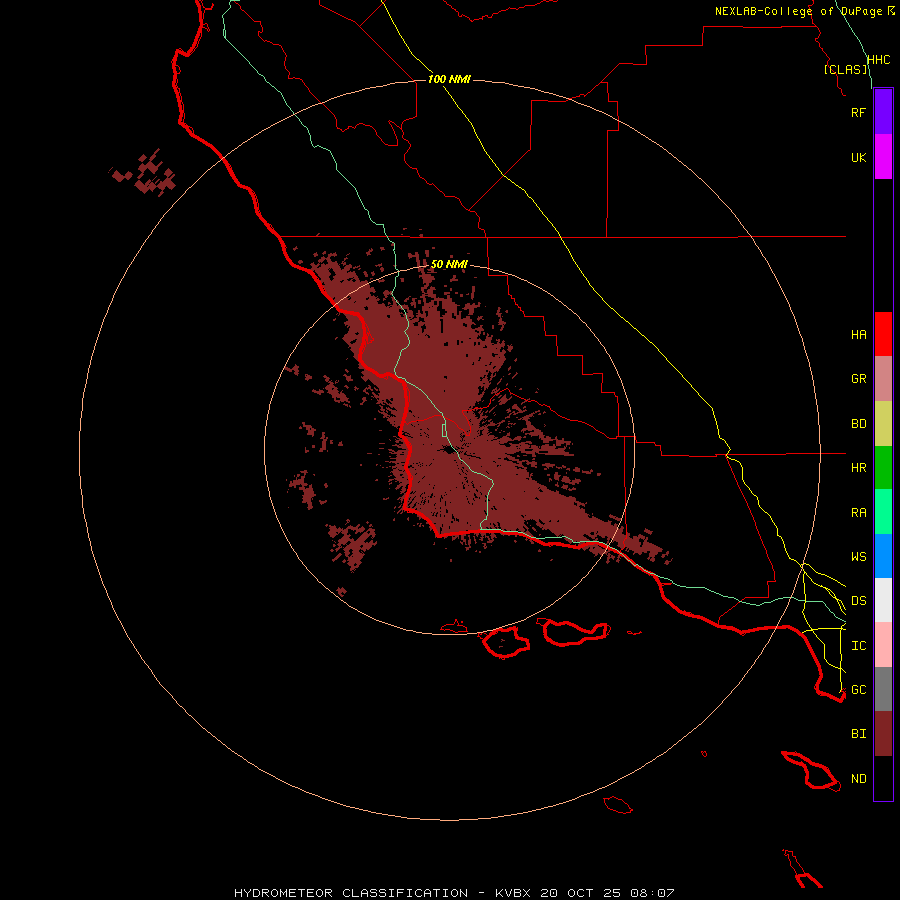Click the WS legend label

(858, 556)
